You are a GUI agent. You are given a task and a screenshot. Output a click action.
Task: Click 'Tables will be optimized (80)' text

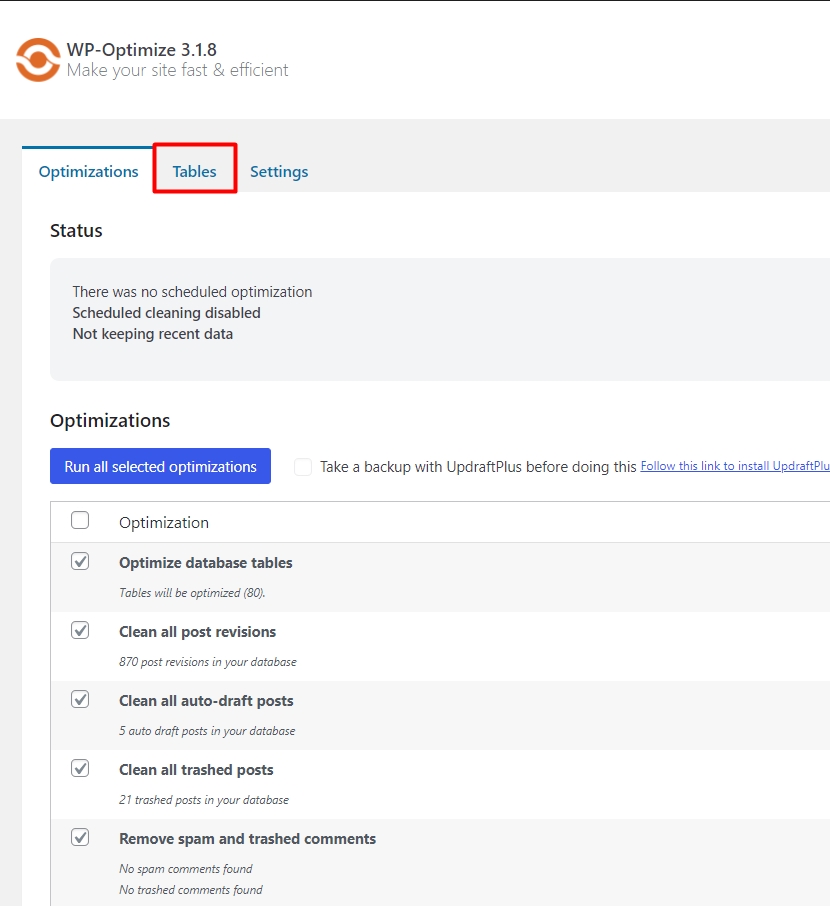coord(192,593)
